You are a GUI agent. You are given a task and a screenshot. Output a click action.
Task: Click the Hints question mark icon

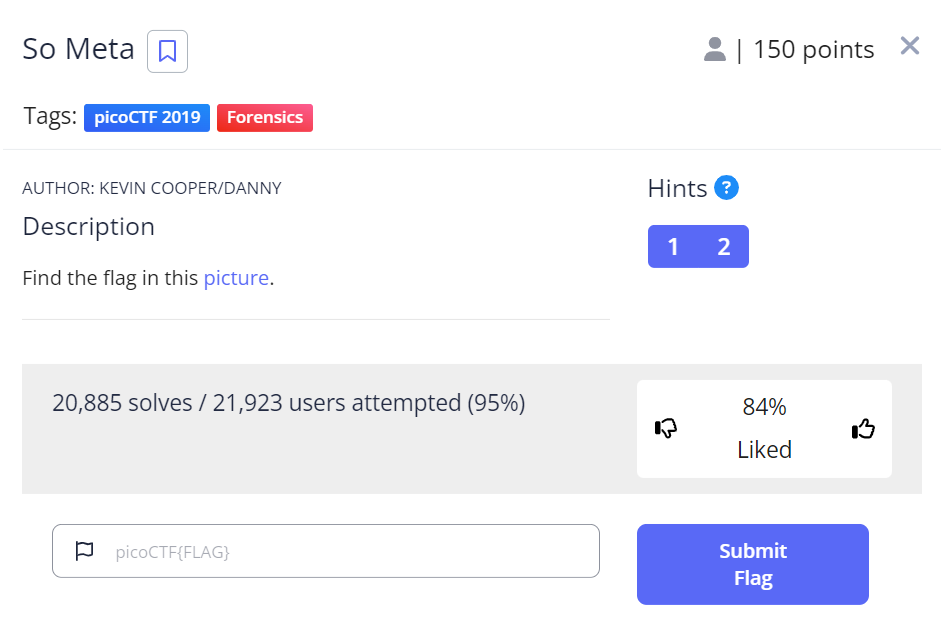coord(727,187)
